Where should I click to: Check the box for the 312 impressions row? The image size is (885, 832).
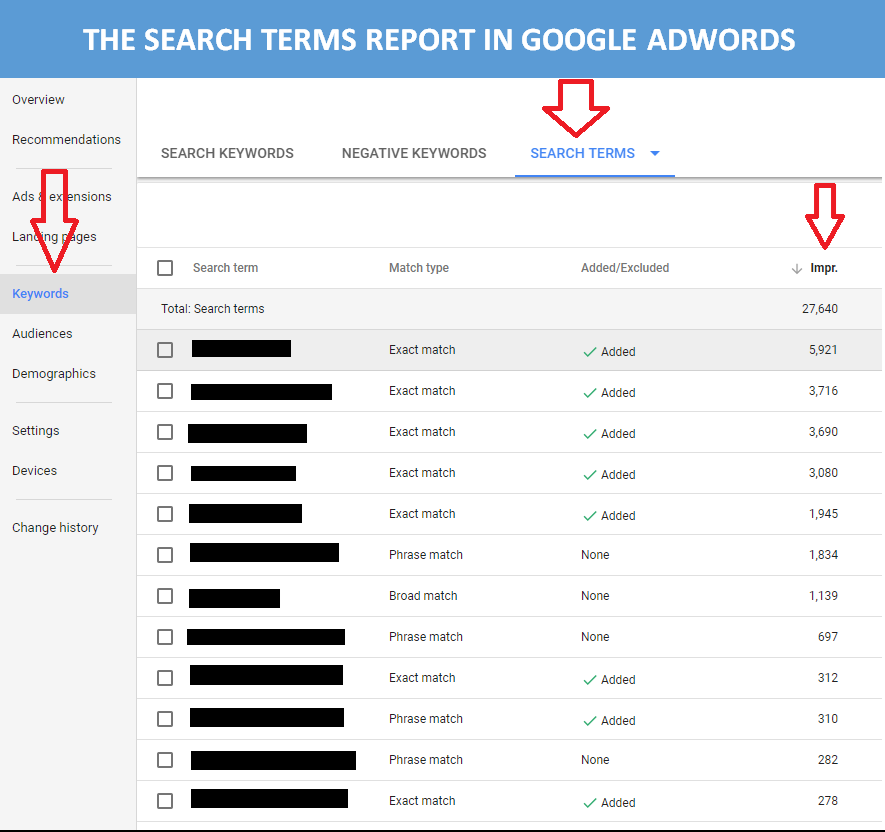(x=165, y=677)
